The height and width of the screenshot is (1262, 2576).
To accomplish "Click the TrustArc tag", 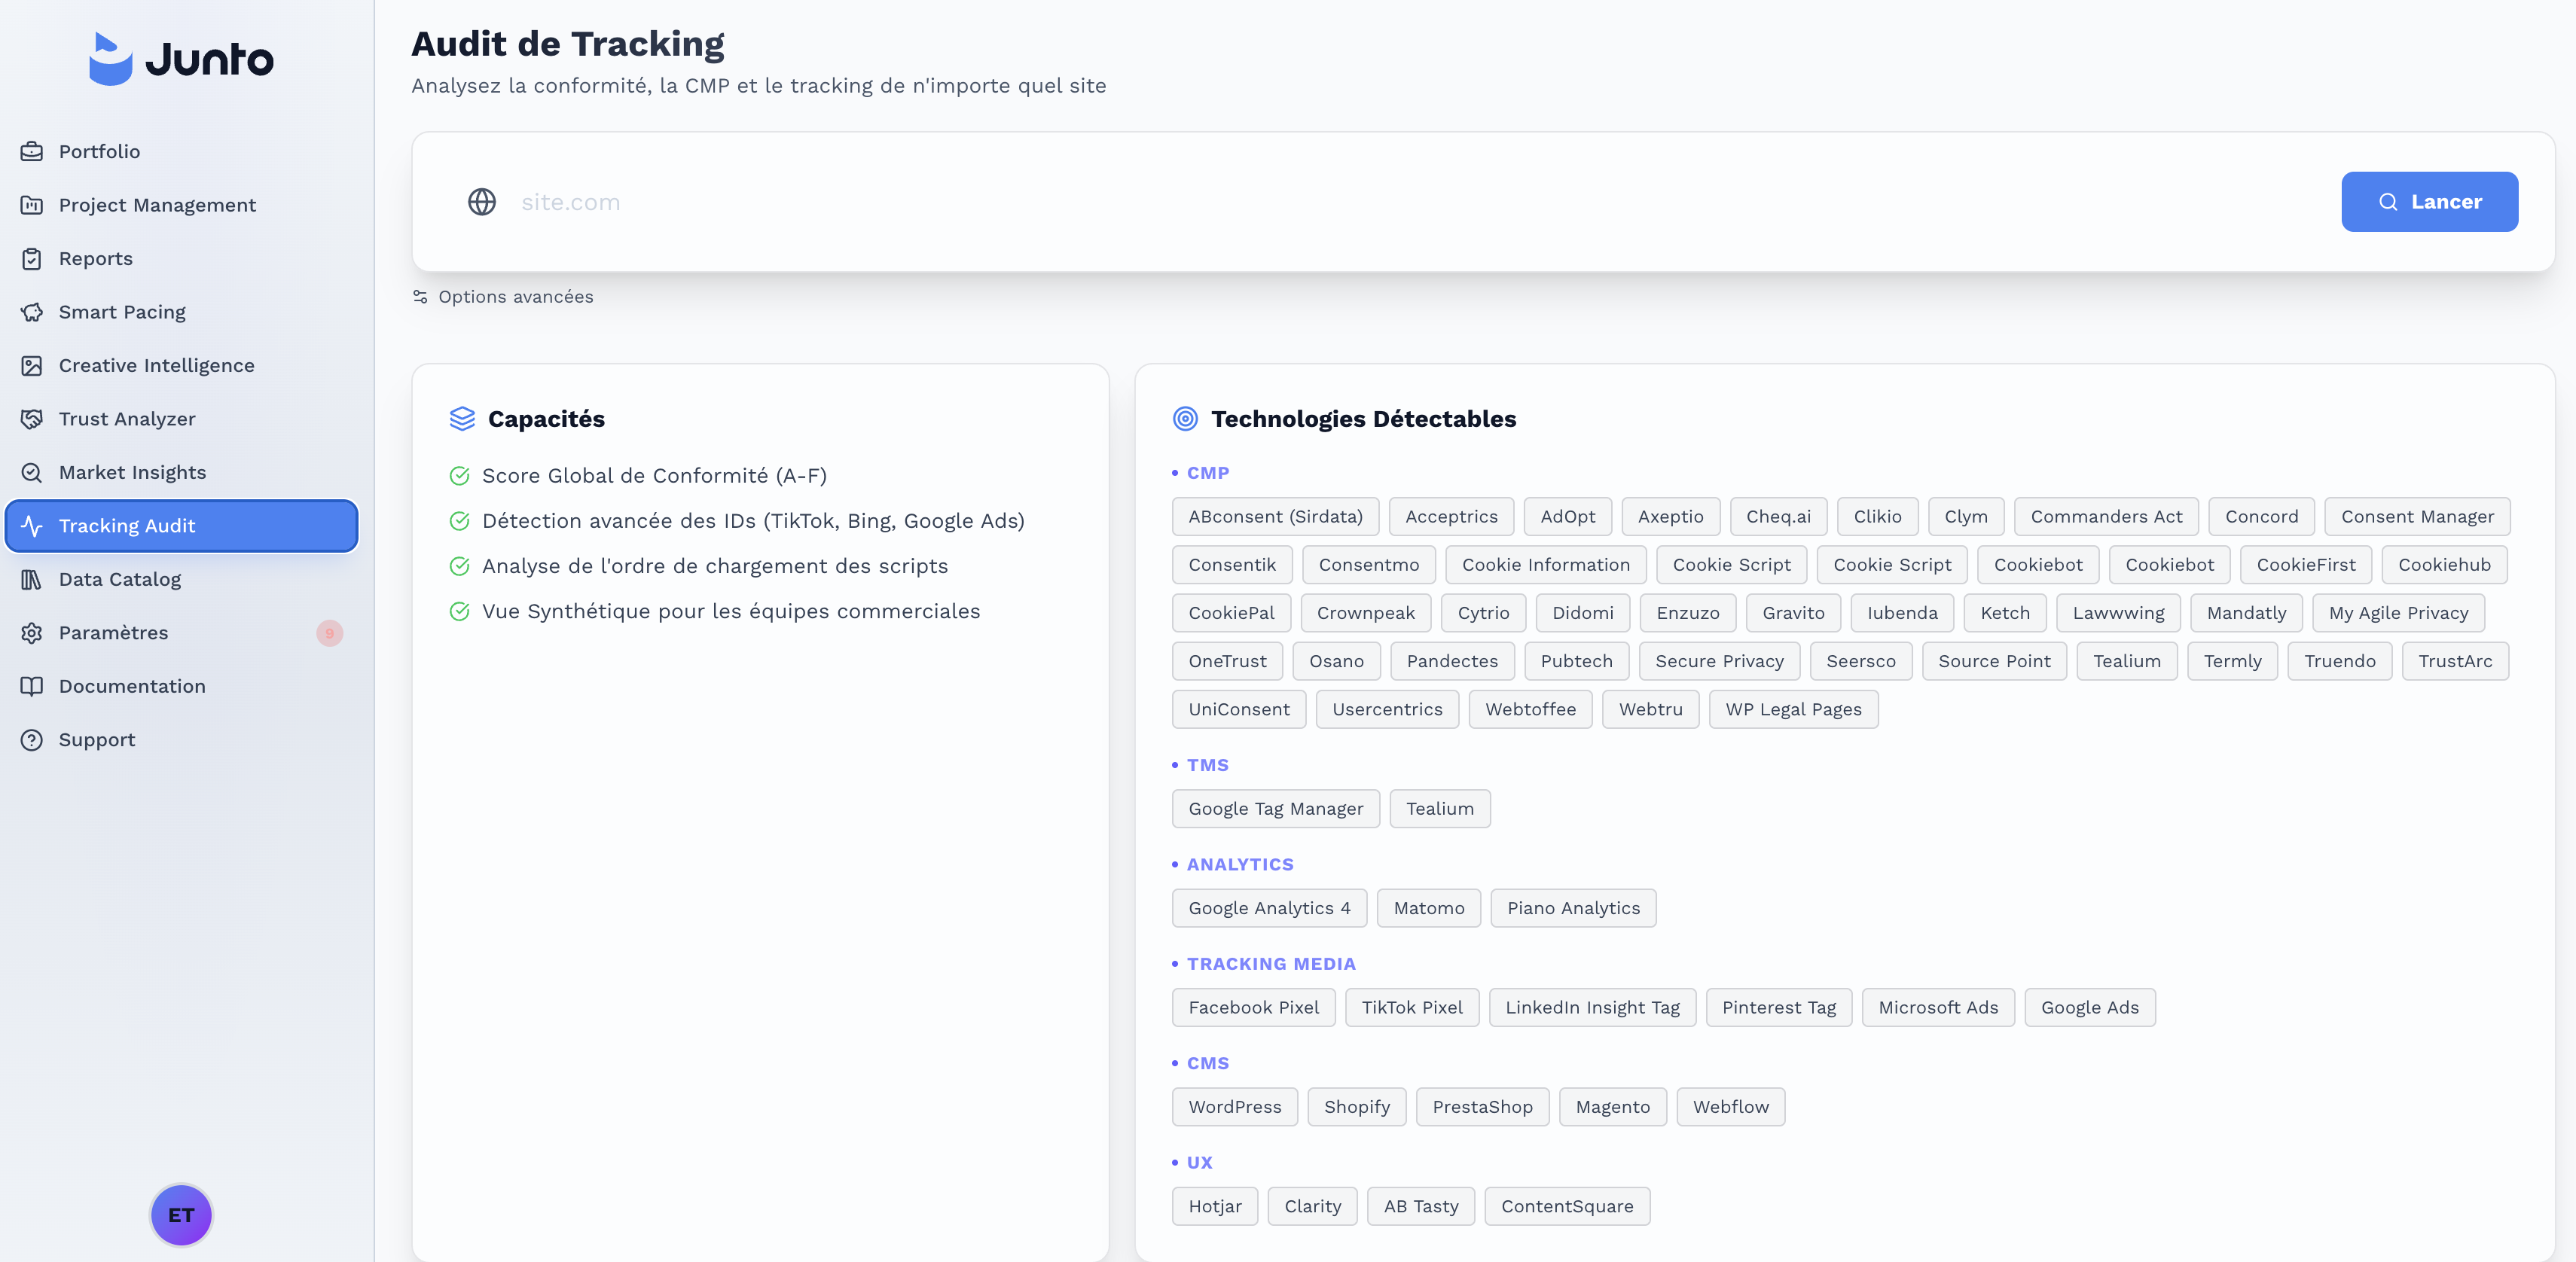I will [x=2455, y=661].
